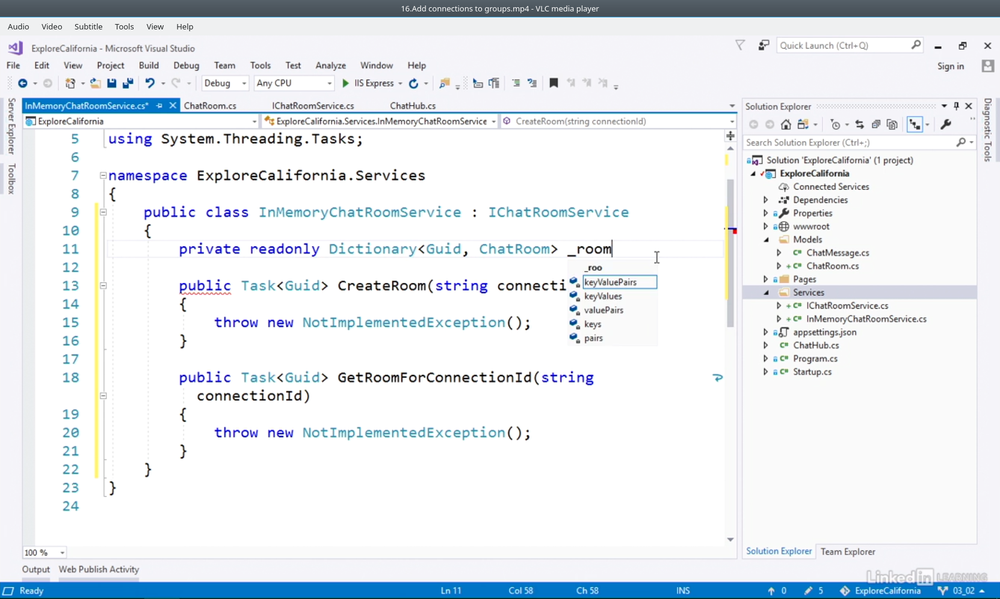Expand the Pages folder node
This screenshot has height=599, width=1000.
click(766, 279)
